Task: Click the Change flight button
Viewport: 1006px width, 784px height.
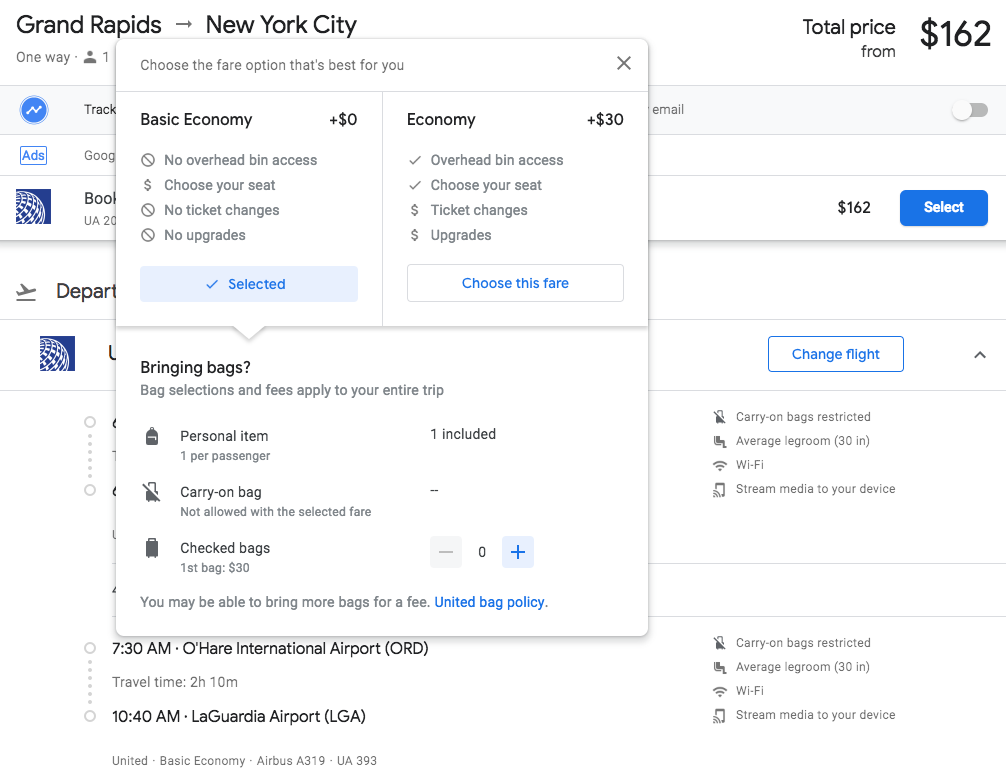Action: tap(835, 354)
